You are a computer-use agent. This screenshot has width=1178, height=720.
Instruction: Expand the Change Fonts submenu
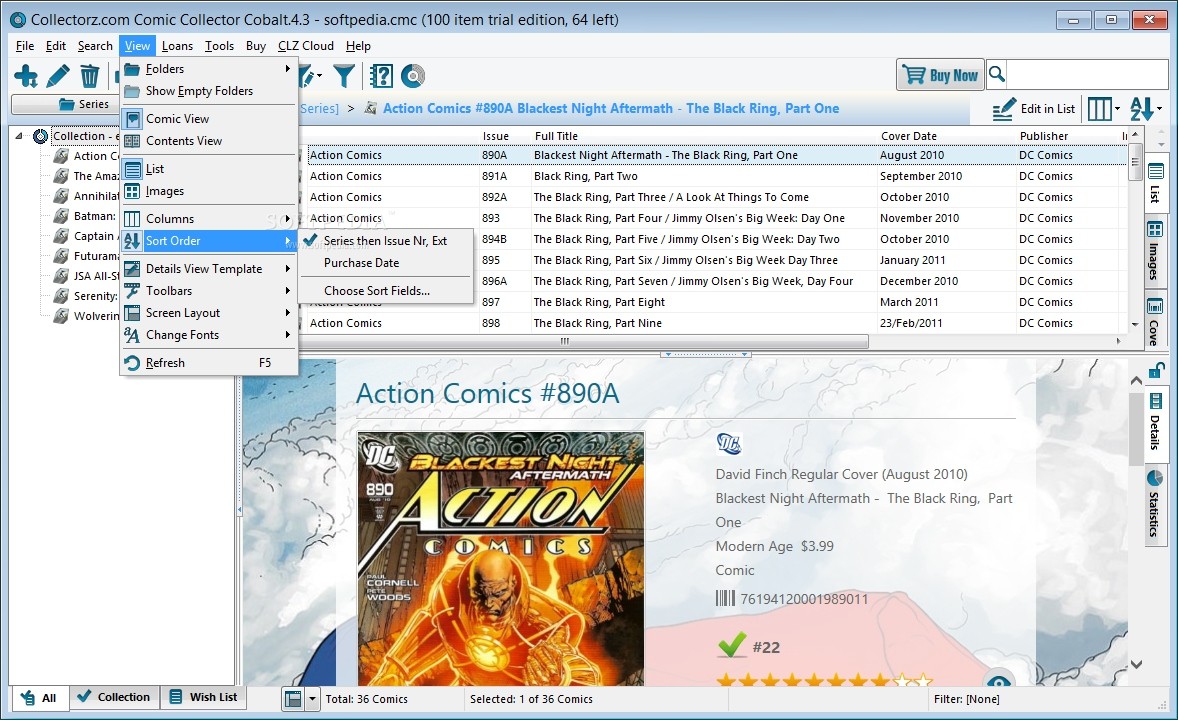[x=209, y=335]
